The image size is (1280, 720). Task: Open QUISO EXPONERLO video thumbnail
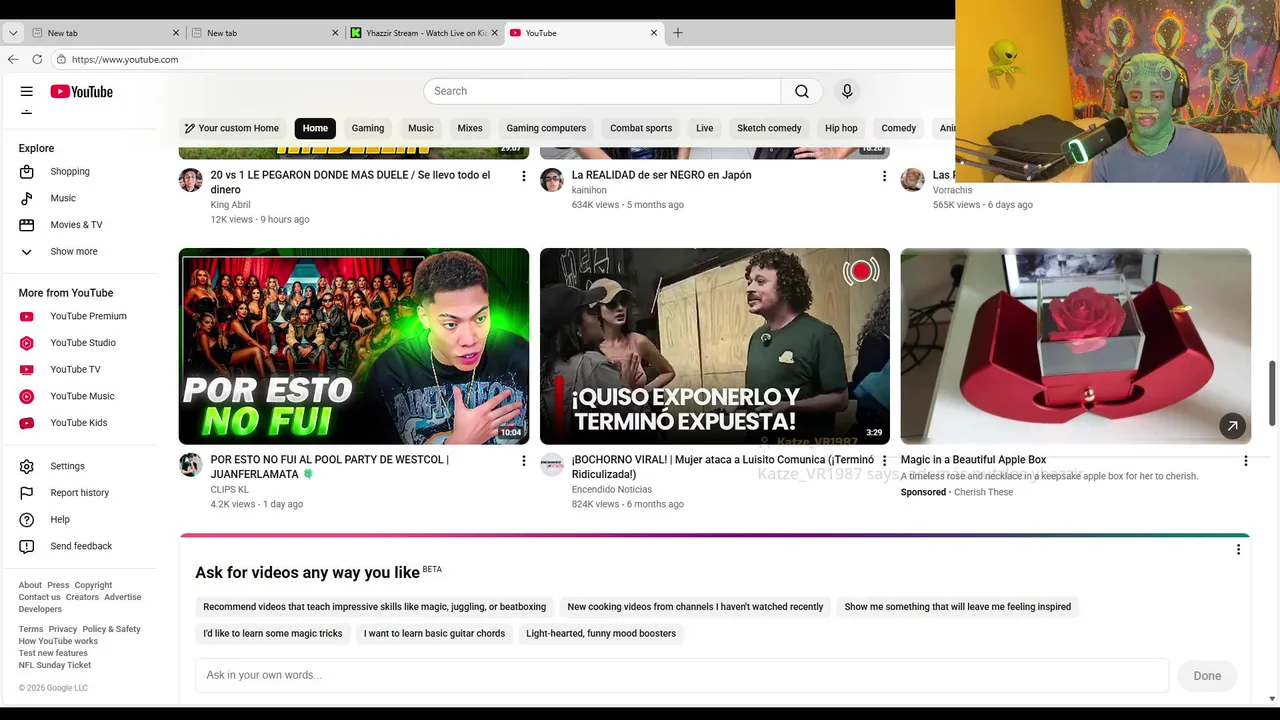pos(715,346)
